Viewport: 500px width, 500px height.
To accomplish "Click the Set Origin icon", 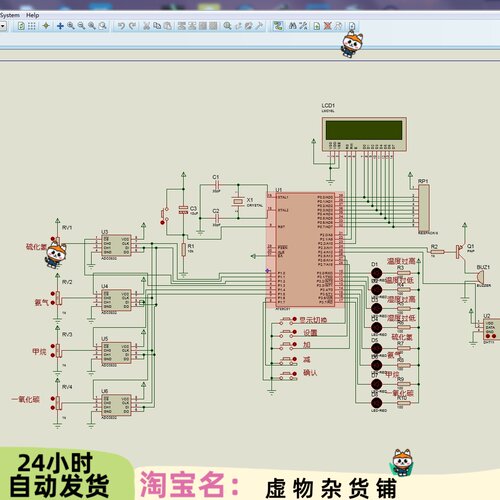I will tap(46, 26).
